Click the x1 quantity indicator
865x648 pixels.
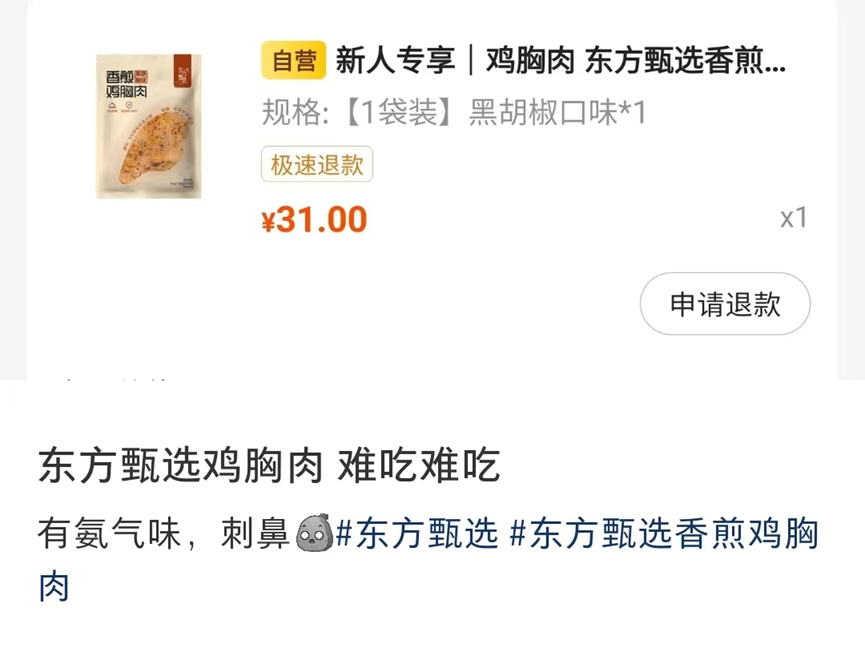[x=794, y=218]
